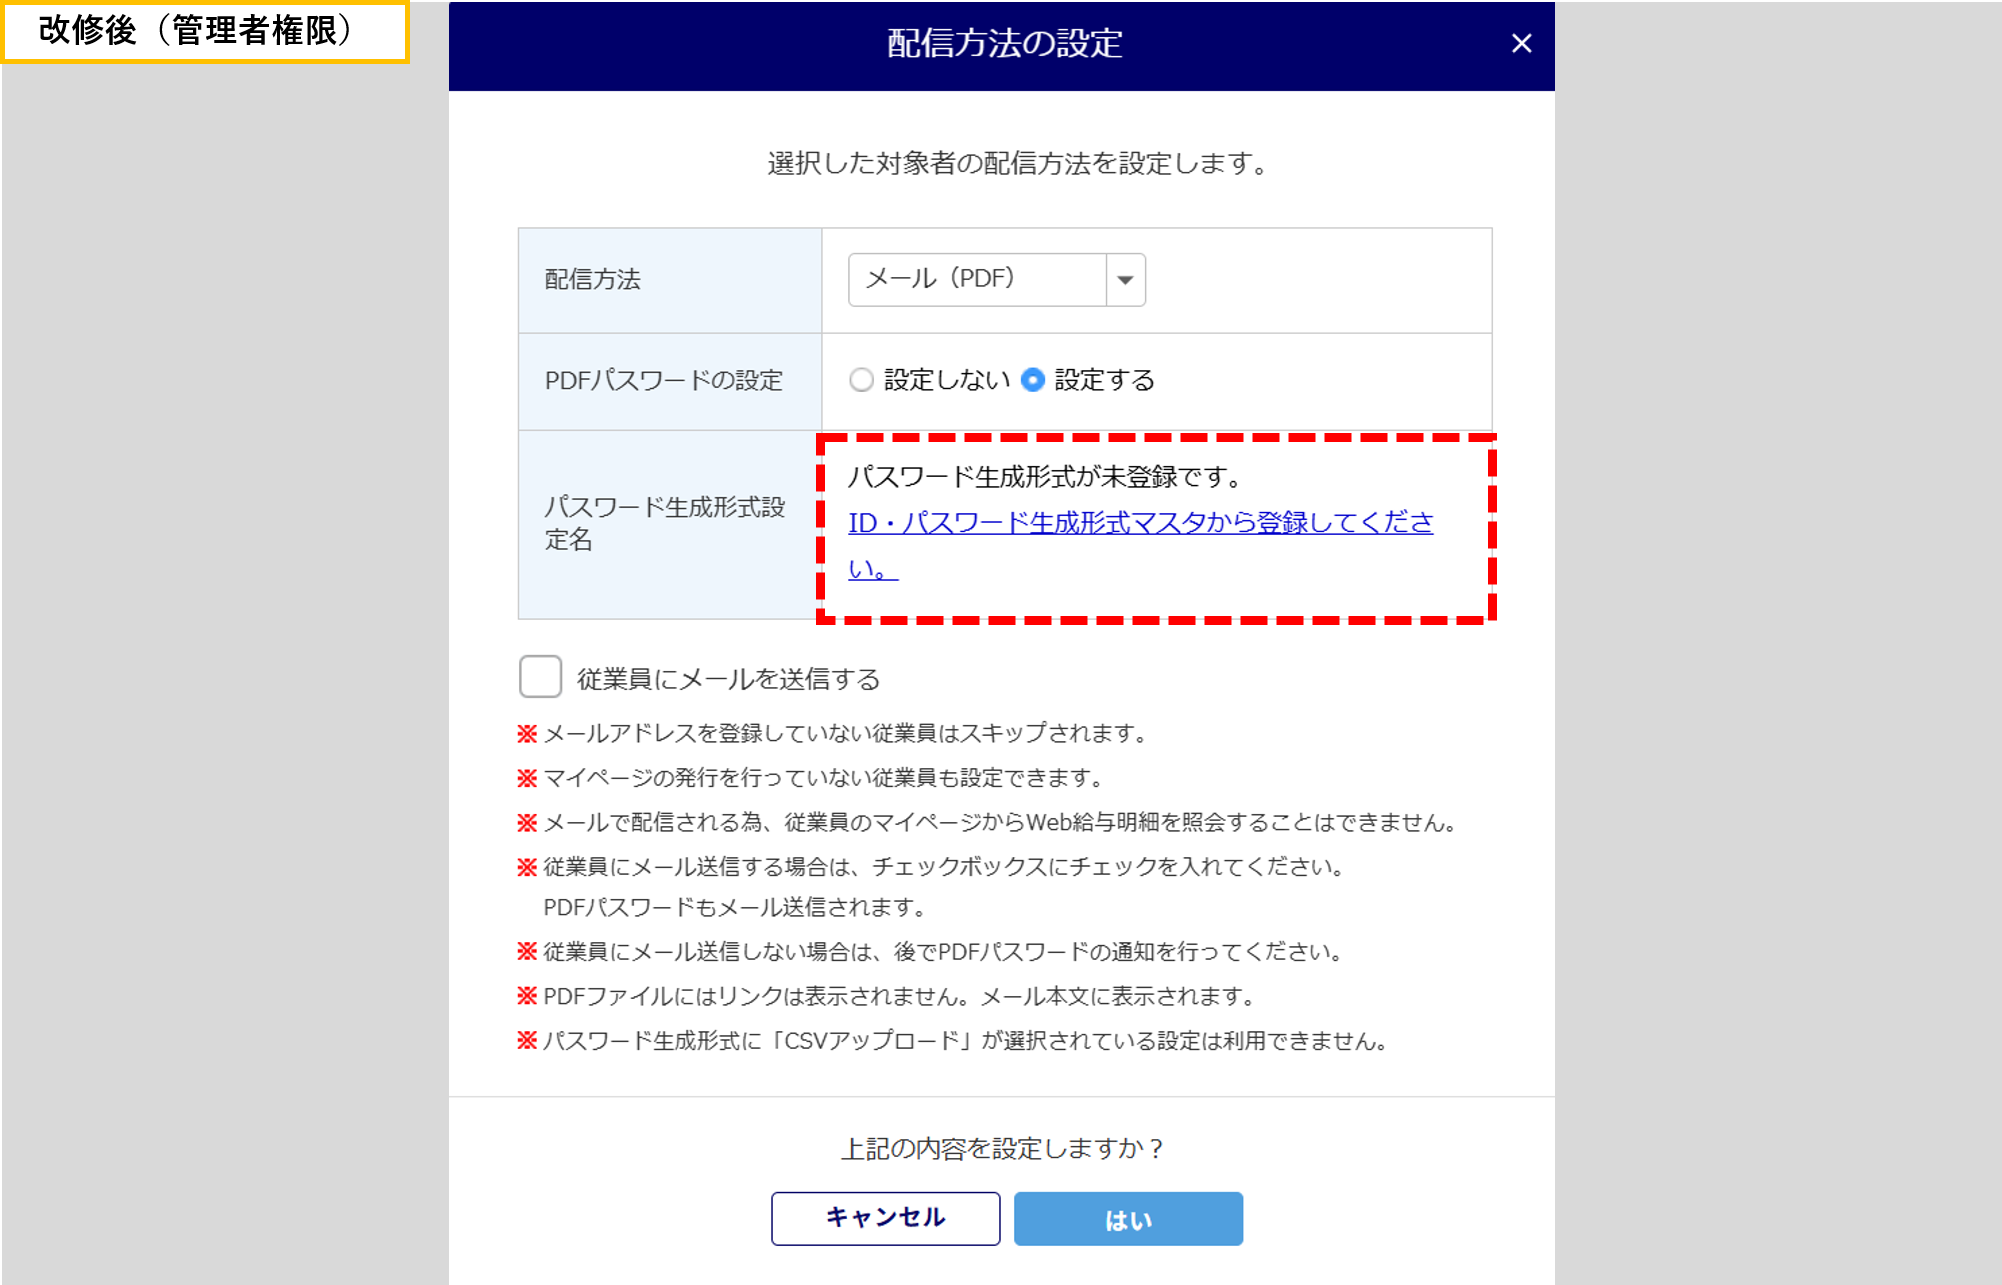Click the 配信方法の設定 dialog title
Screen dimensions: 2002x1285
click(x=1004, y=44)
